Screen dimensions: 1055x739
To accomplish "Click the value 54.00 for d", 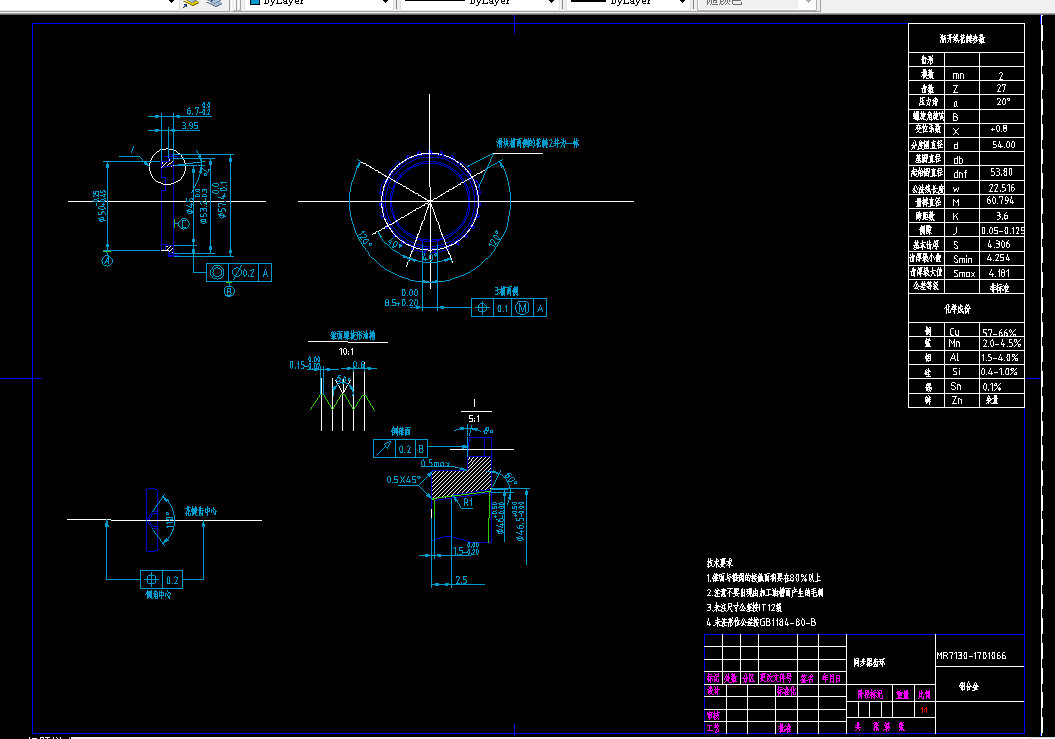I will pyautogui.click(x=1003, y=145).
